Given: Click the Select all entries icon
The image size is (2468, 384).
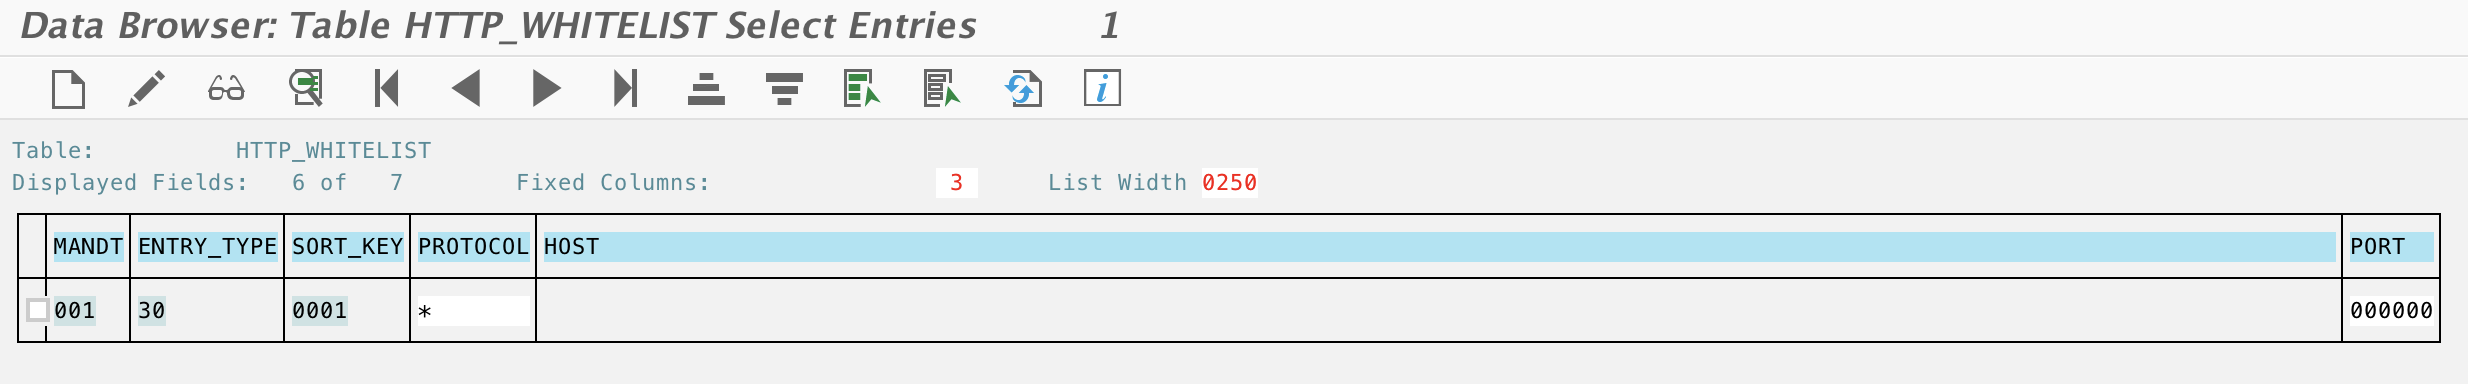Looking at the screenshot, I should [862, 88].
